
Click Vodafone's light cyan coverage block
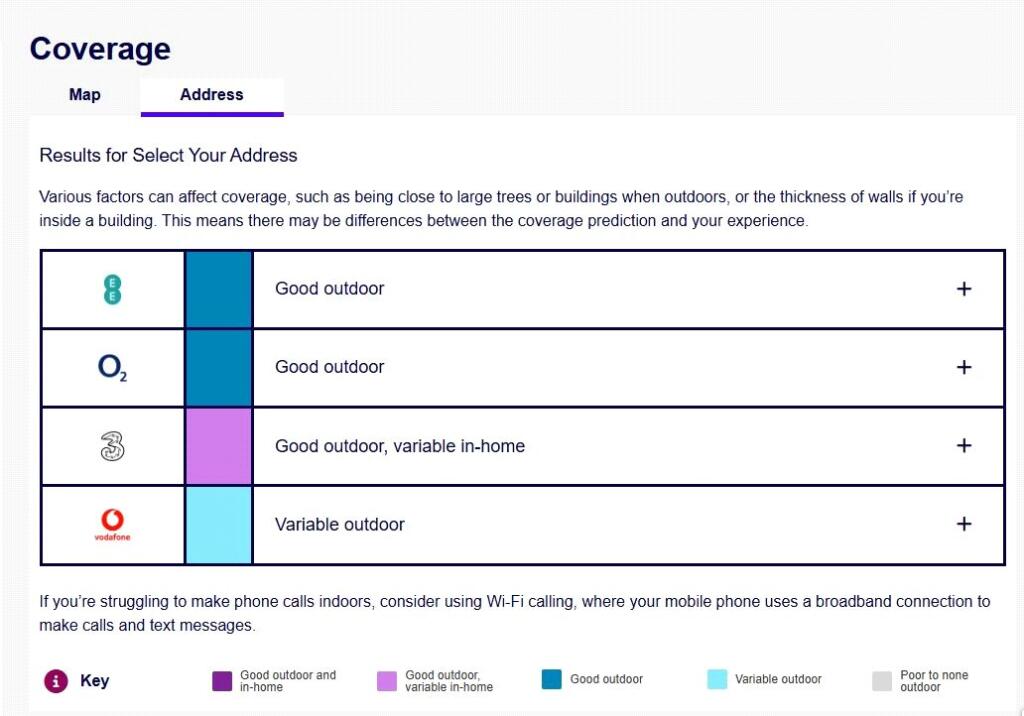point(219,524)
